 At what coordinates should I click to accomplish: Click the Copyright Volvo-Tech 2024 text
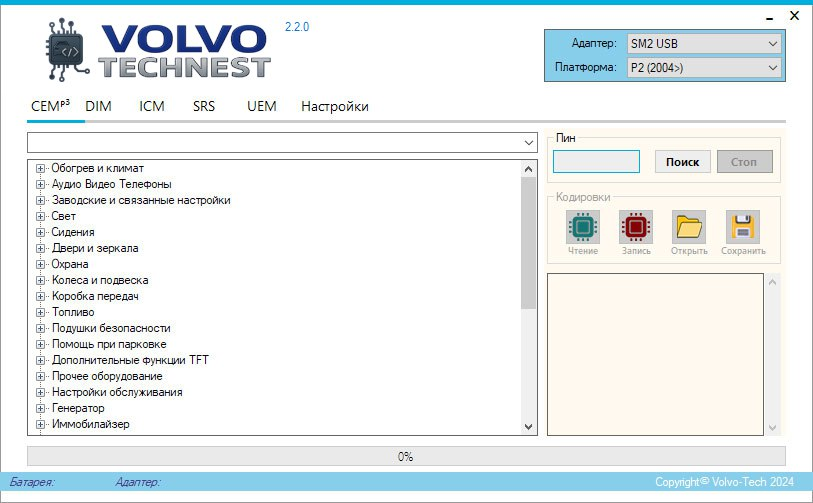724,482
